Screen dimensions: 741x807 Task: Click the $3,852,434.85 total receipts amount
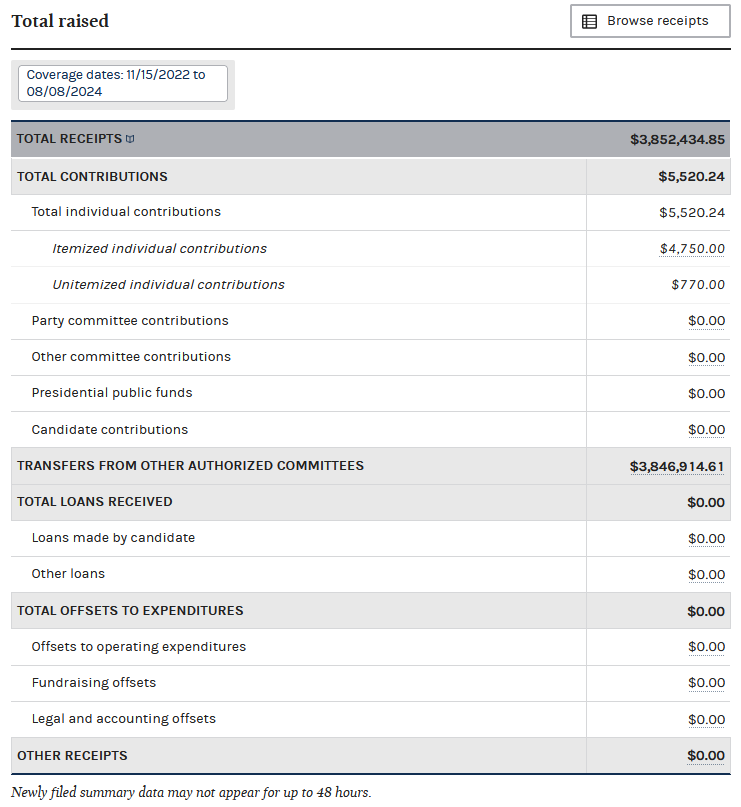coord(677,139)
